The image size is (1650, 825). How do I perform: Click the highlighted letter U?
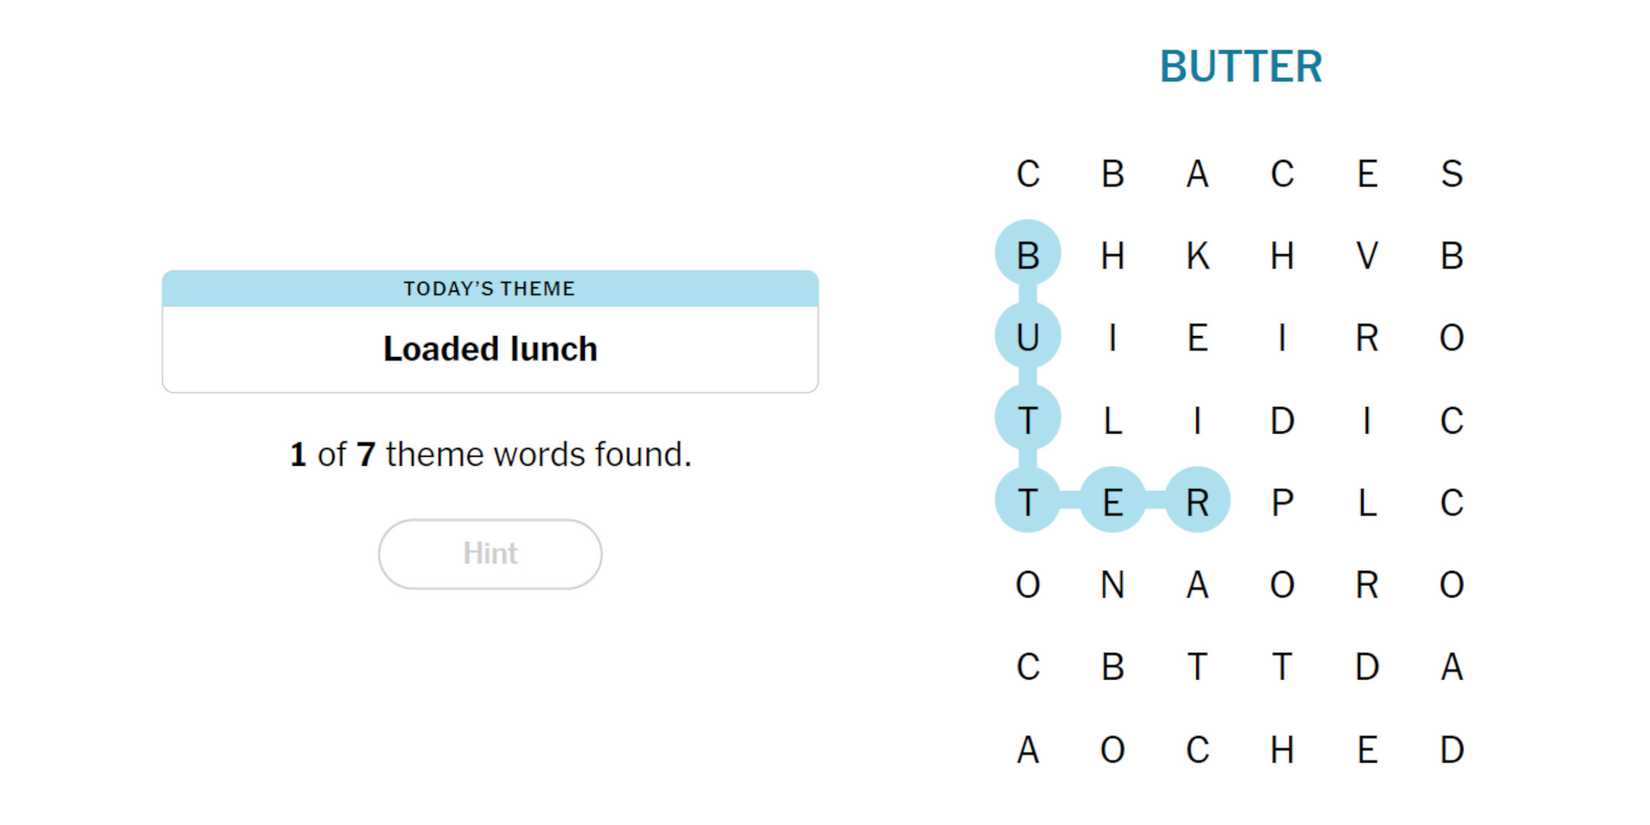click(x=1027, y=338)
